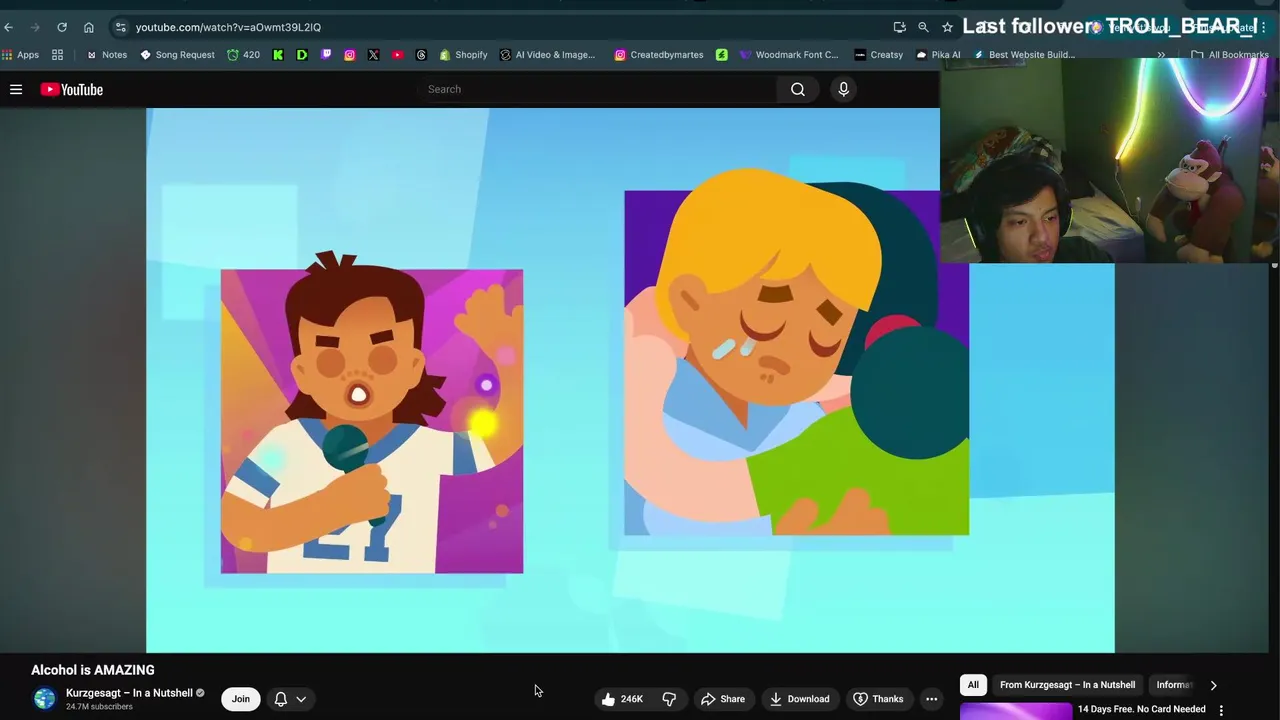1280x720 pixels.
Task: Open site information icon in address bar
Action: [x=120, y=27]
